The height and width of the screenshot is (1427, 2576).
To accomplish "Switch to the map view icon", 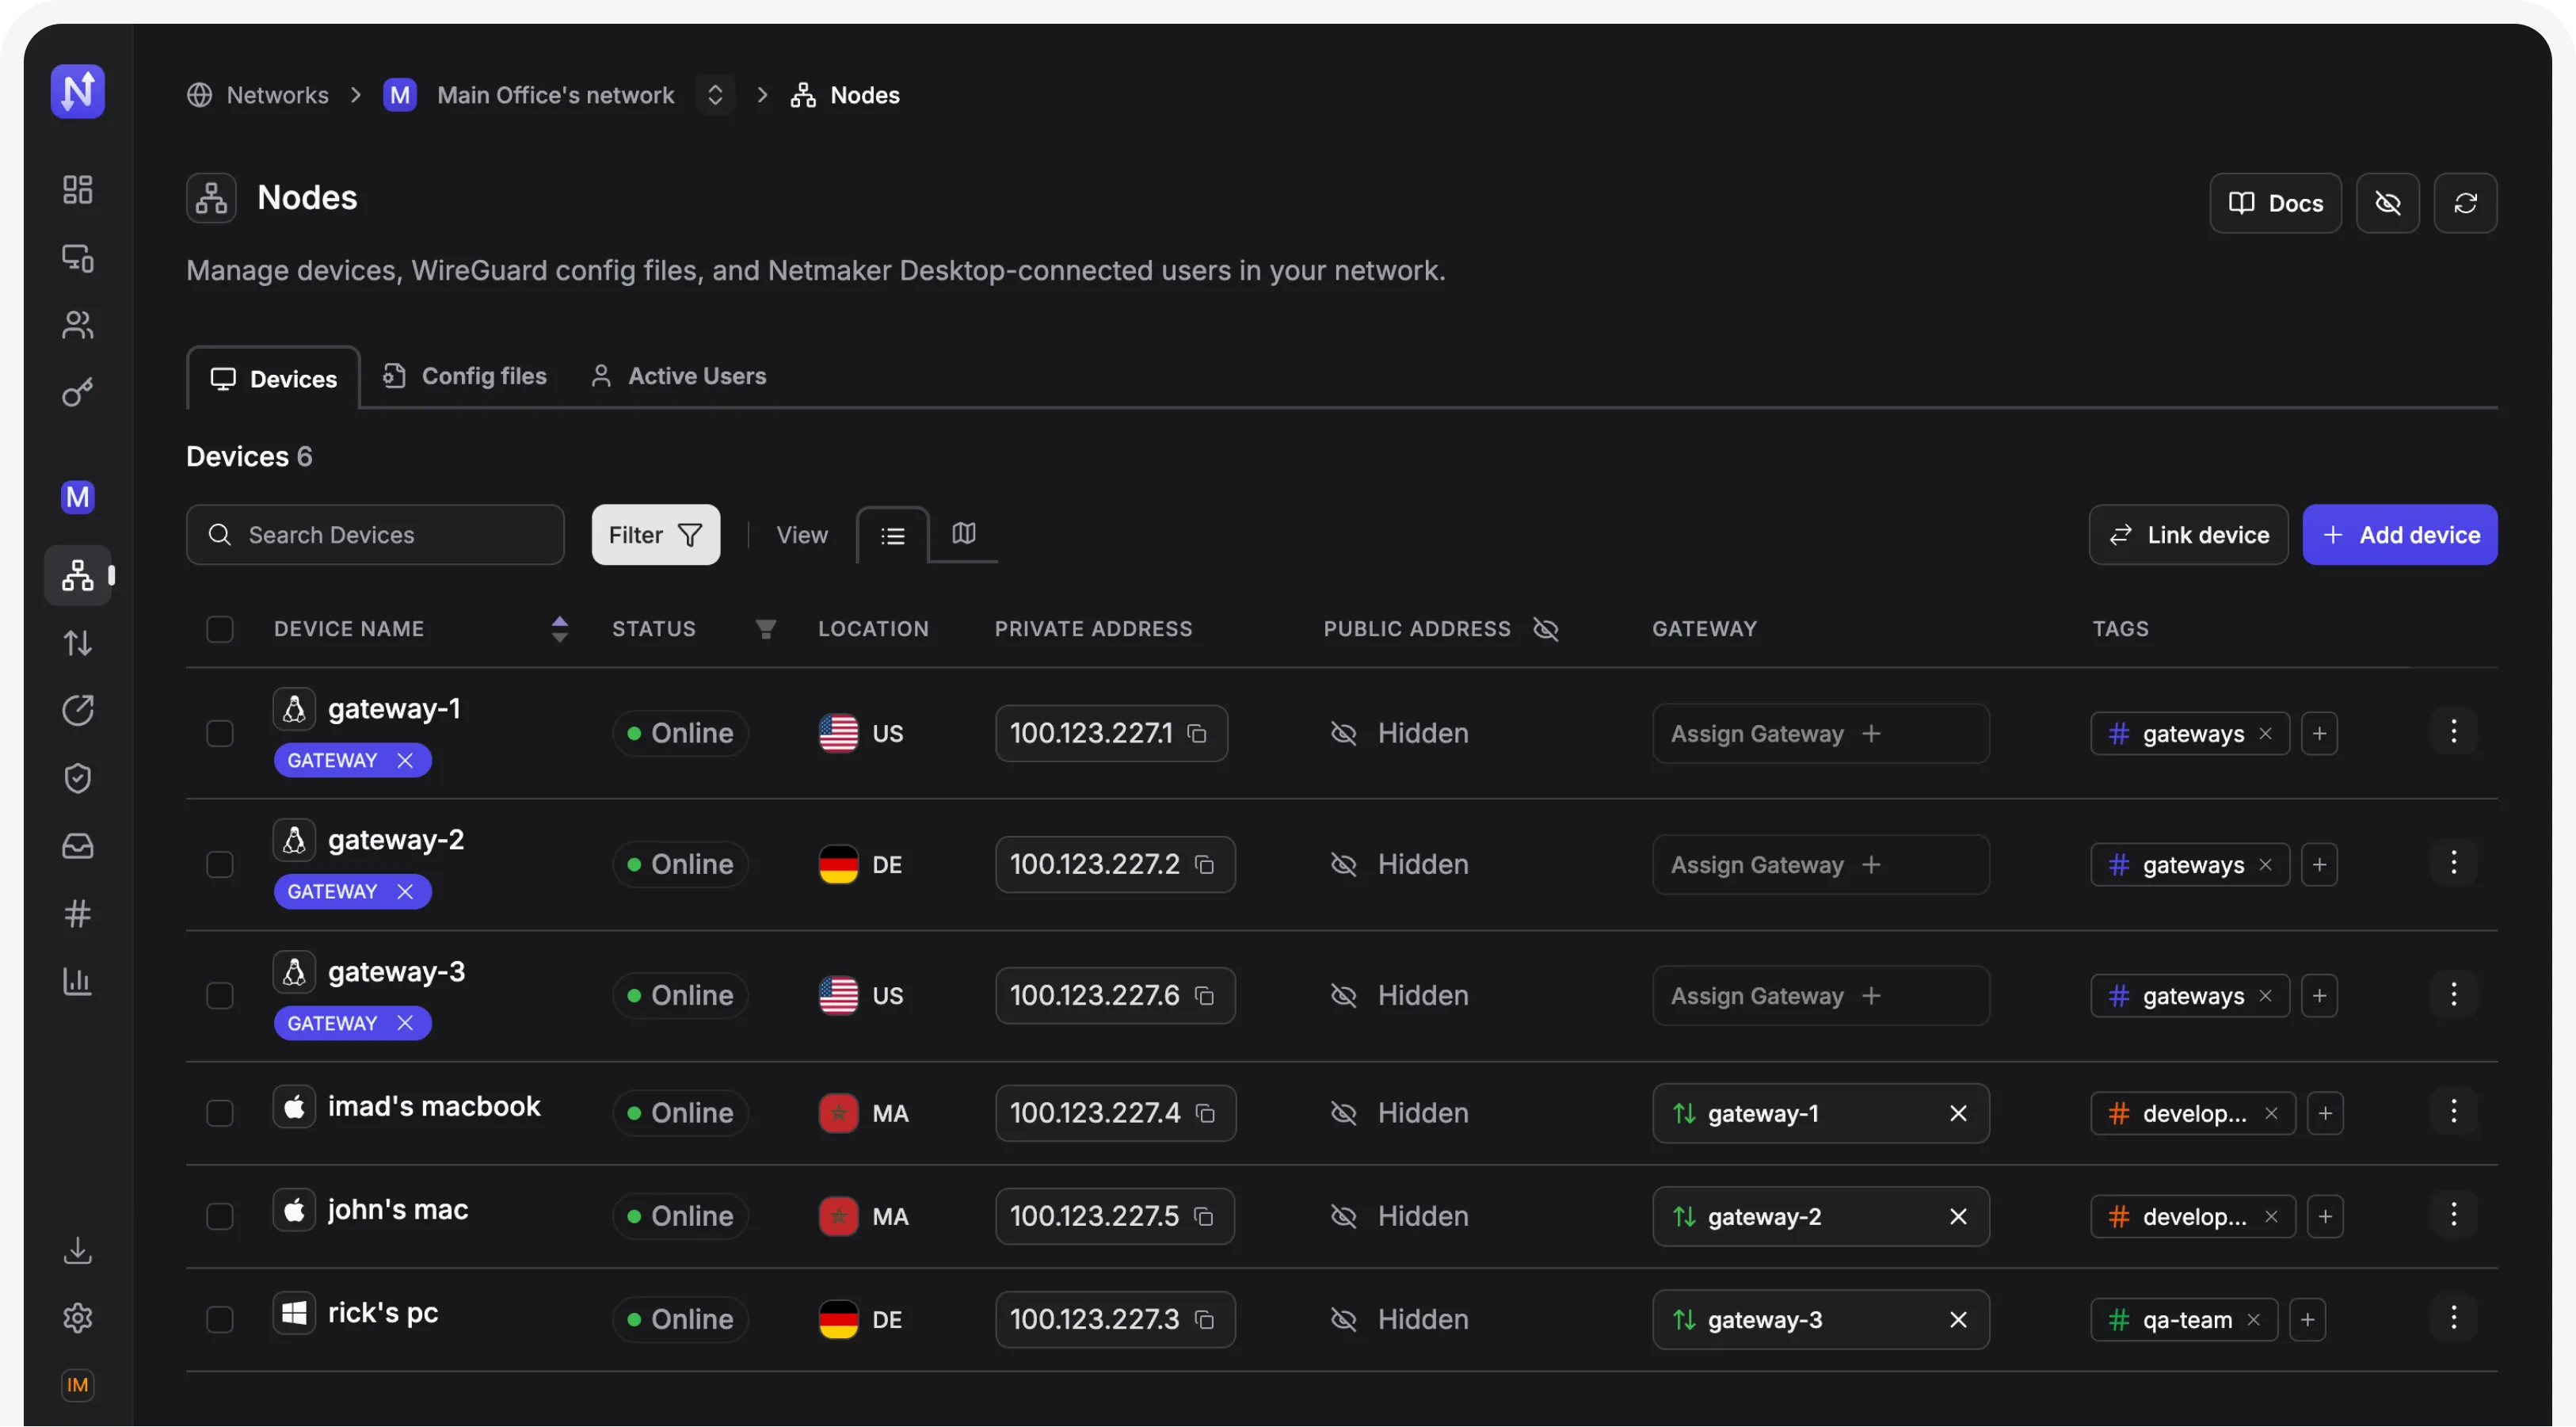I will (963, 534).
